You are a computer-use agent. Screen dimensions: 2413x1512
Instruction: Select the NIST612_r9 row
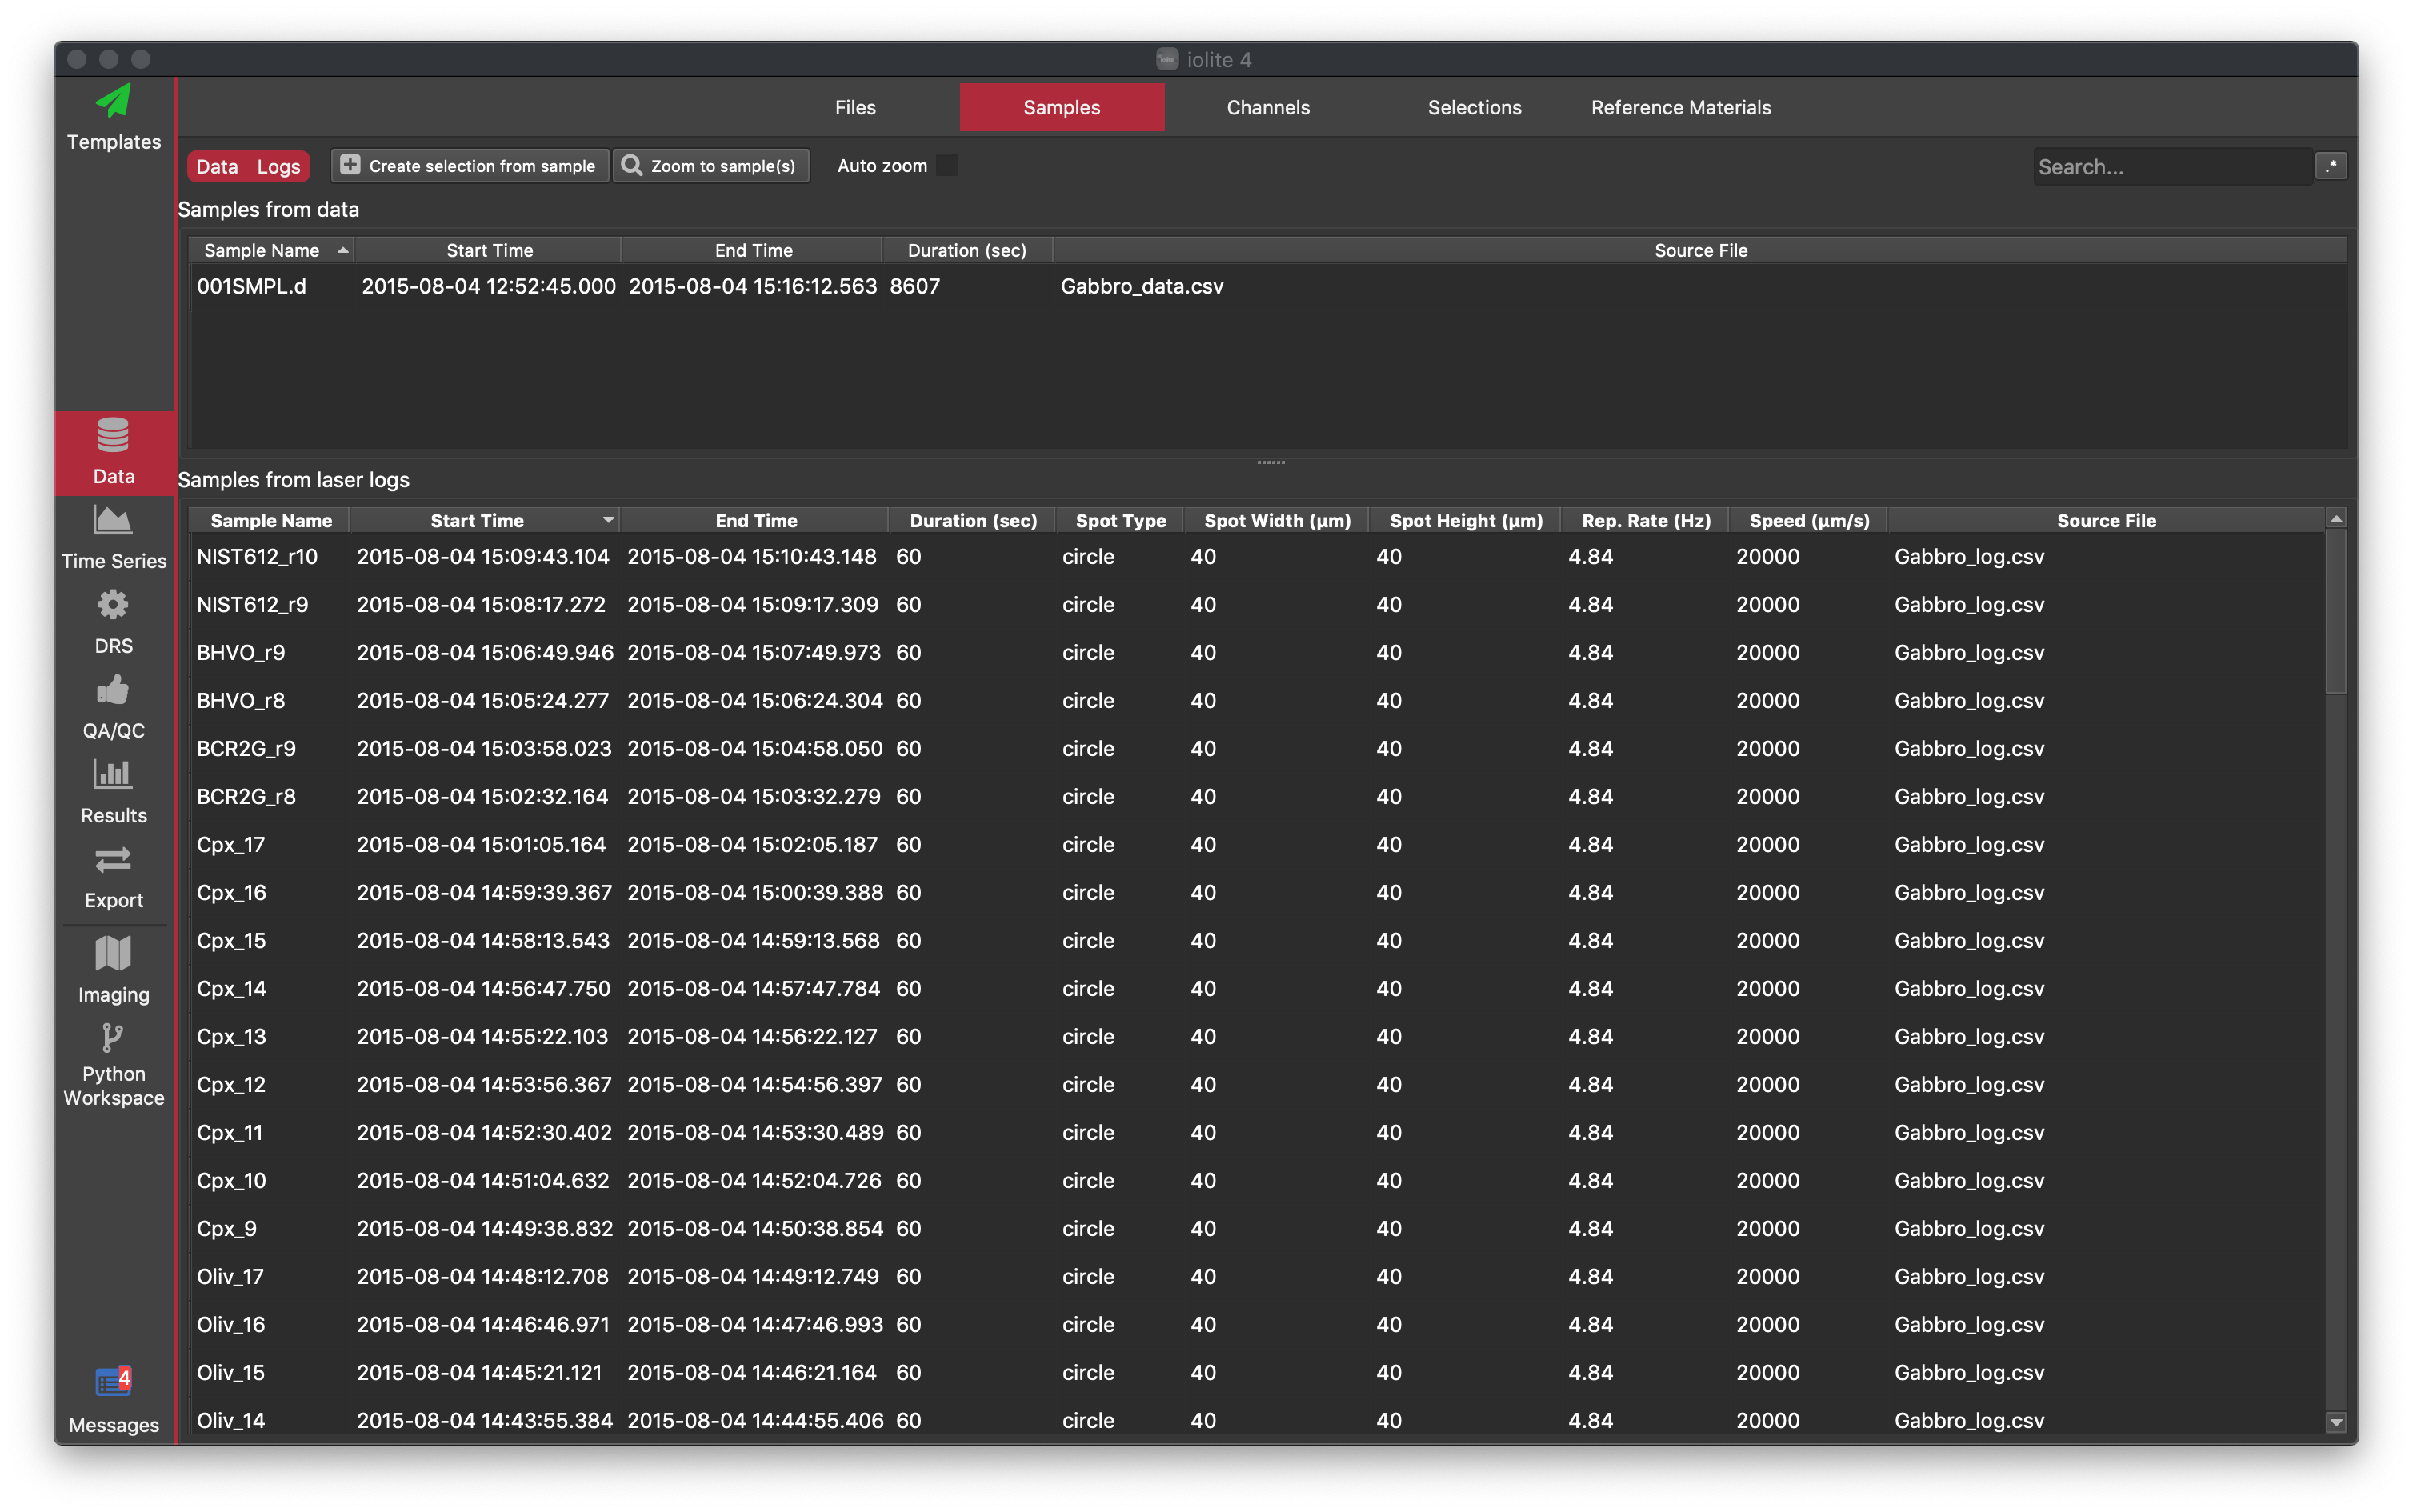(x=1257, y=604)
